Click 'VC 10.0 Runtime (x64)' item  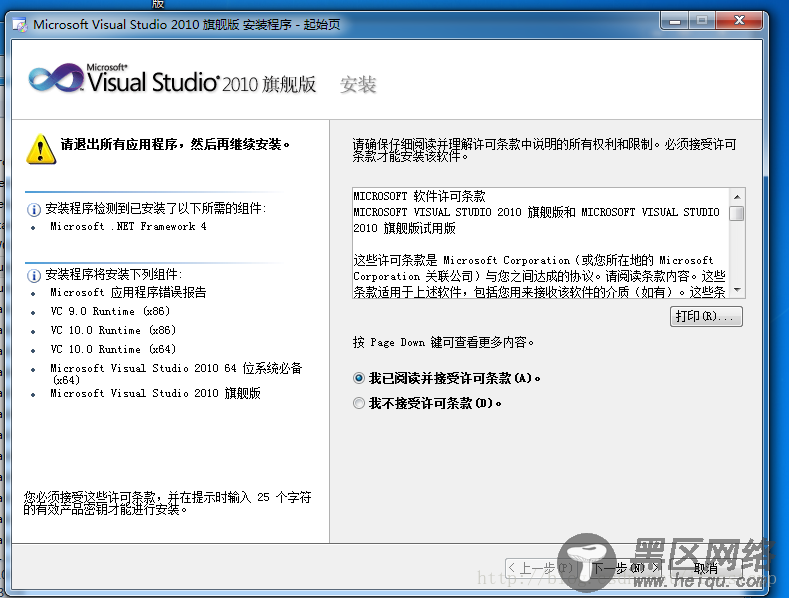coord(113,349)
